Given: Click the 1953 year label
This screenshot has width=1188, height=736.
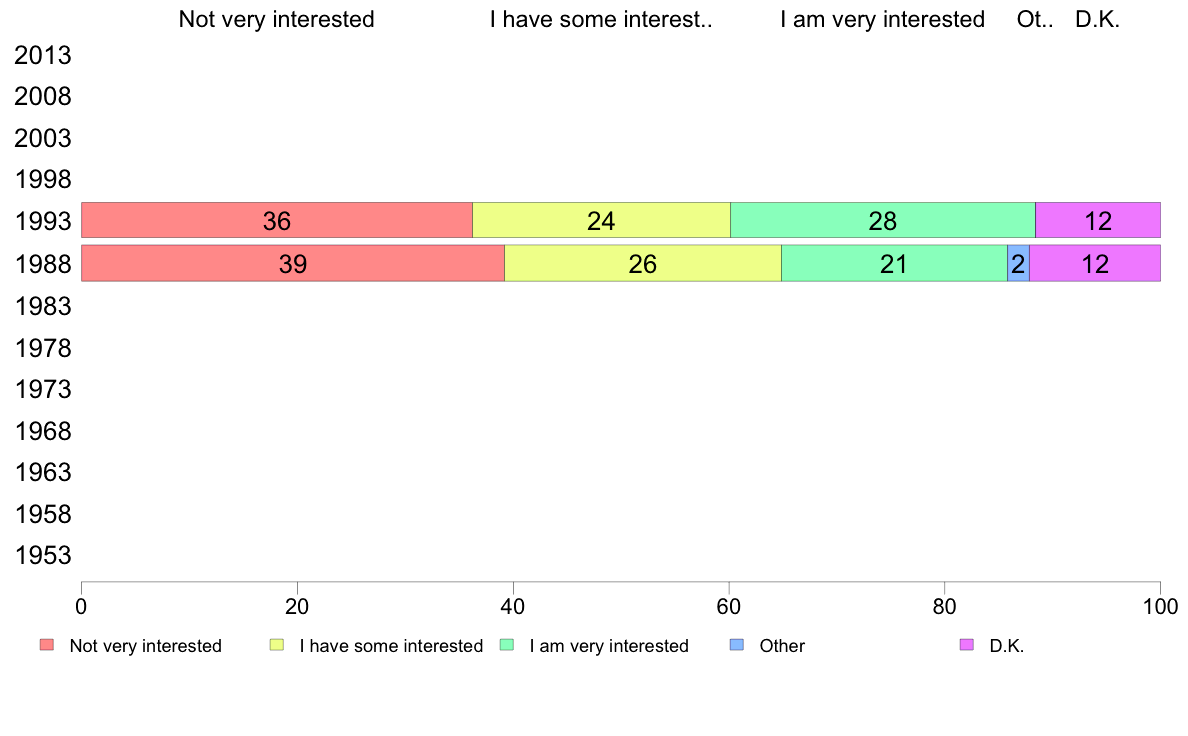Looking at the screenshot, I should pyautogui.click(x=43, y=556).
